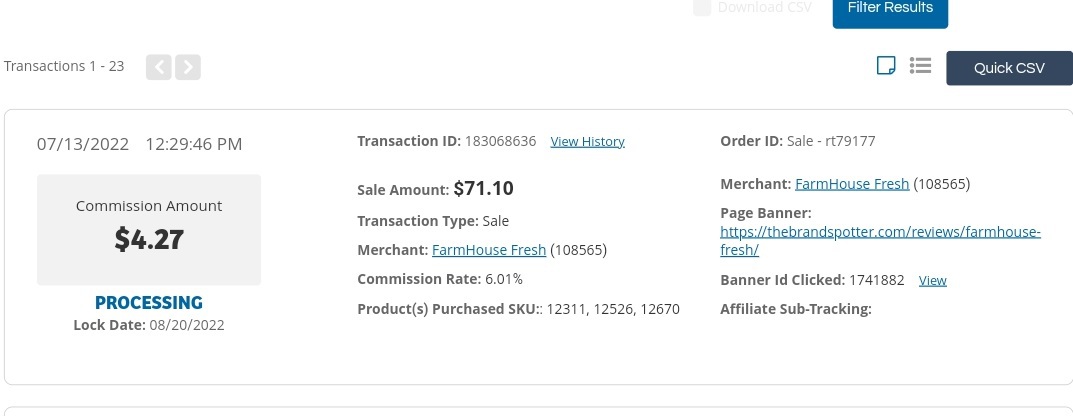Click the PROCESSING status label

[148, 302]
